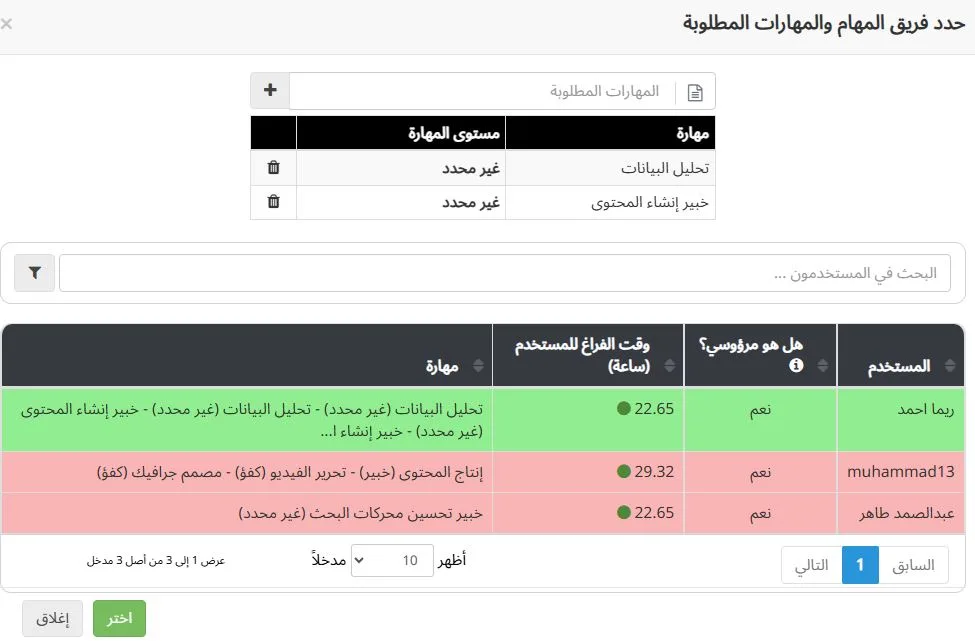The height and width of the screenshot is (641, 975).
Task: Click info icon next to هل هو مرؤوسي؟
Action: click(x=796, y=365)
